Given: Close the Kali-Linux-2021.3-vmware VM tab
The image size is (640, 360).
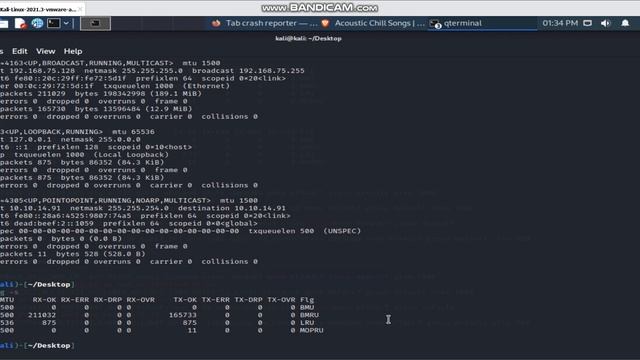Looking at the screenshot, I should (x=80, y=9).
